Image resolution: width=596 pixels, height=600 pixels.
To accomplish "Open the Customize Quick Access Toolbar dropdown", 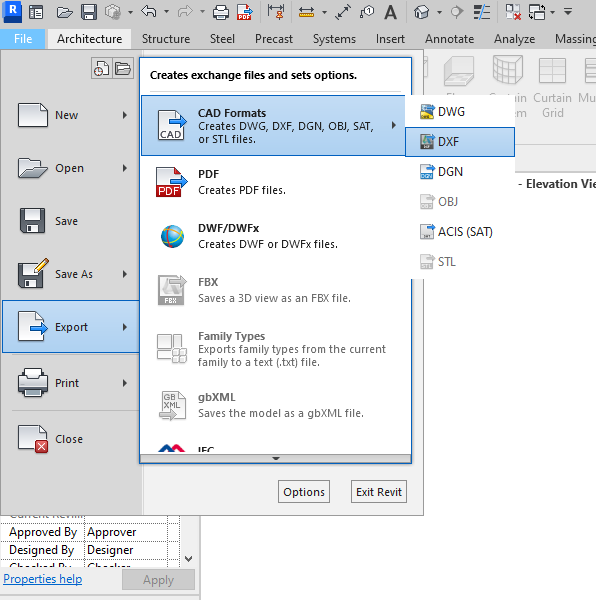I will [x=568, y=12].
